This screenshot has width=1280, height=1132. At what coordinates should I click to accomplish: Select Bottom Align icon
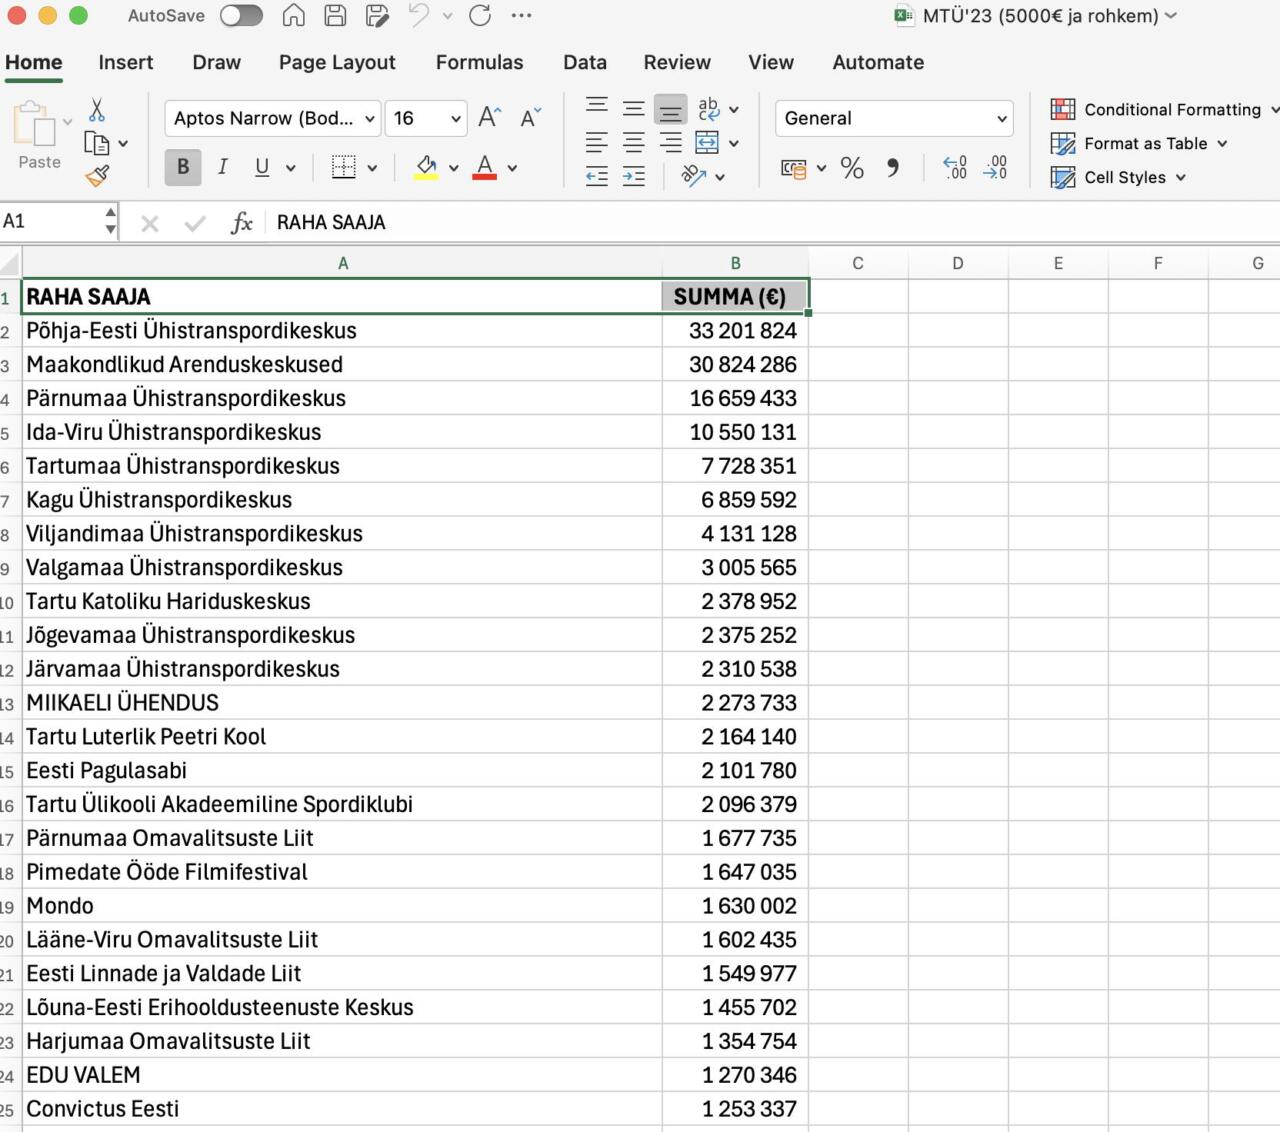tap(671, 109)
